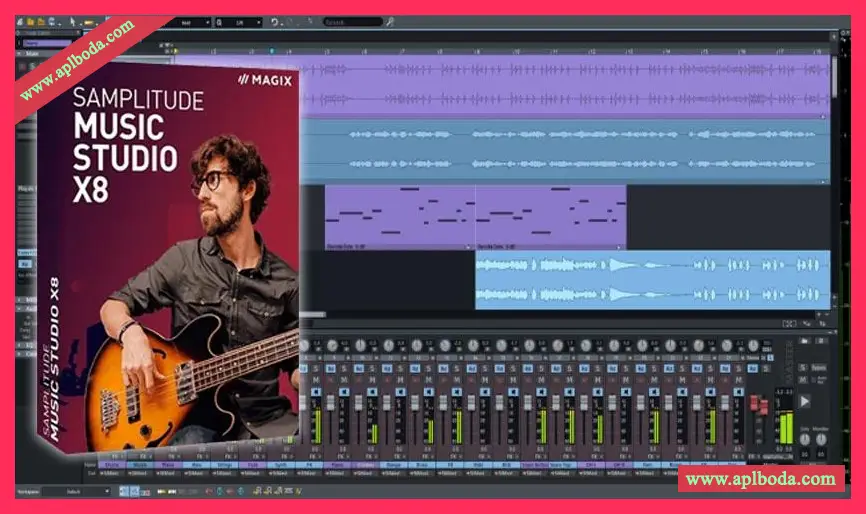
Task: Solo the Snare Top mixer channel
Action: click(569, 368)
